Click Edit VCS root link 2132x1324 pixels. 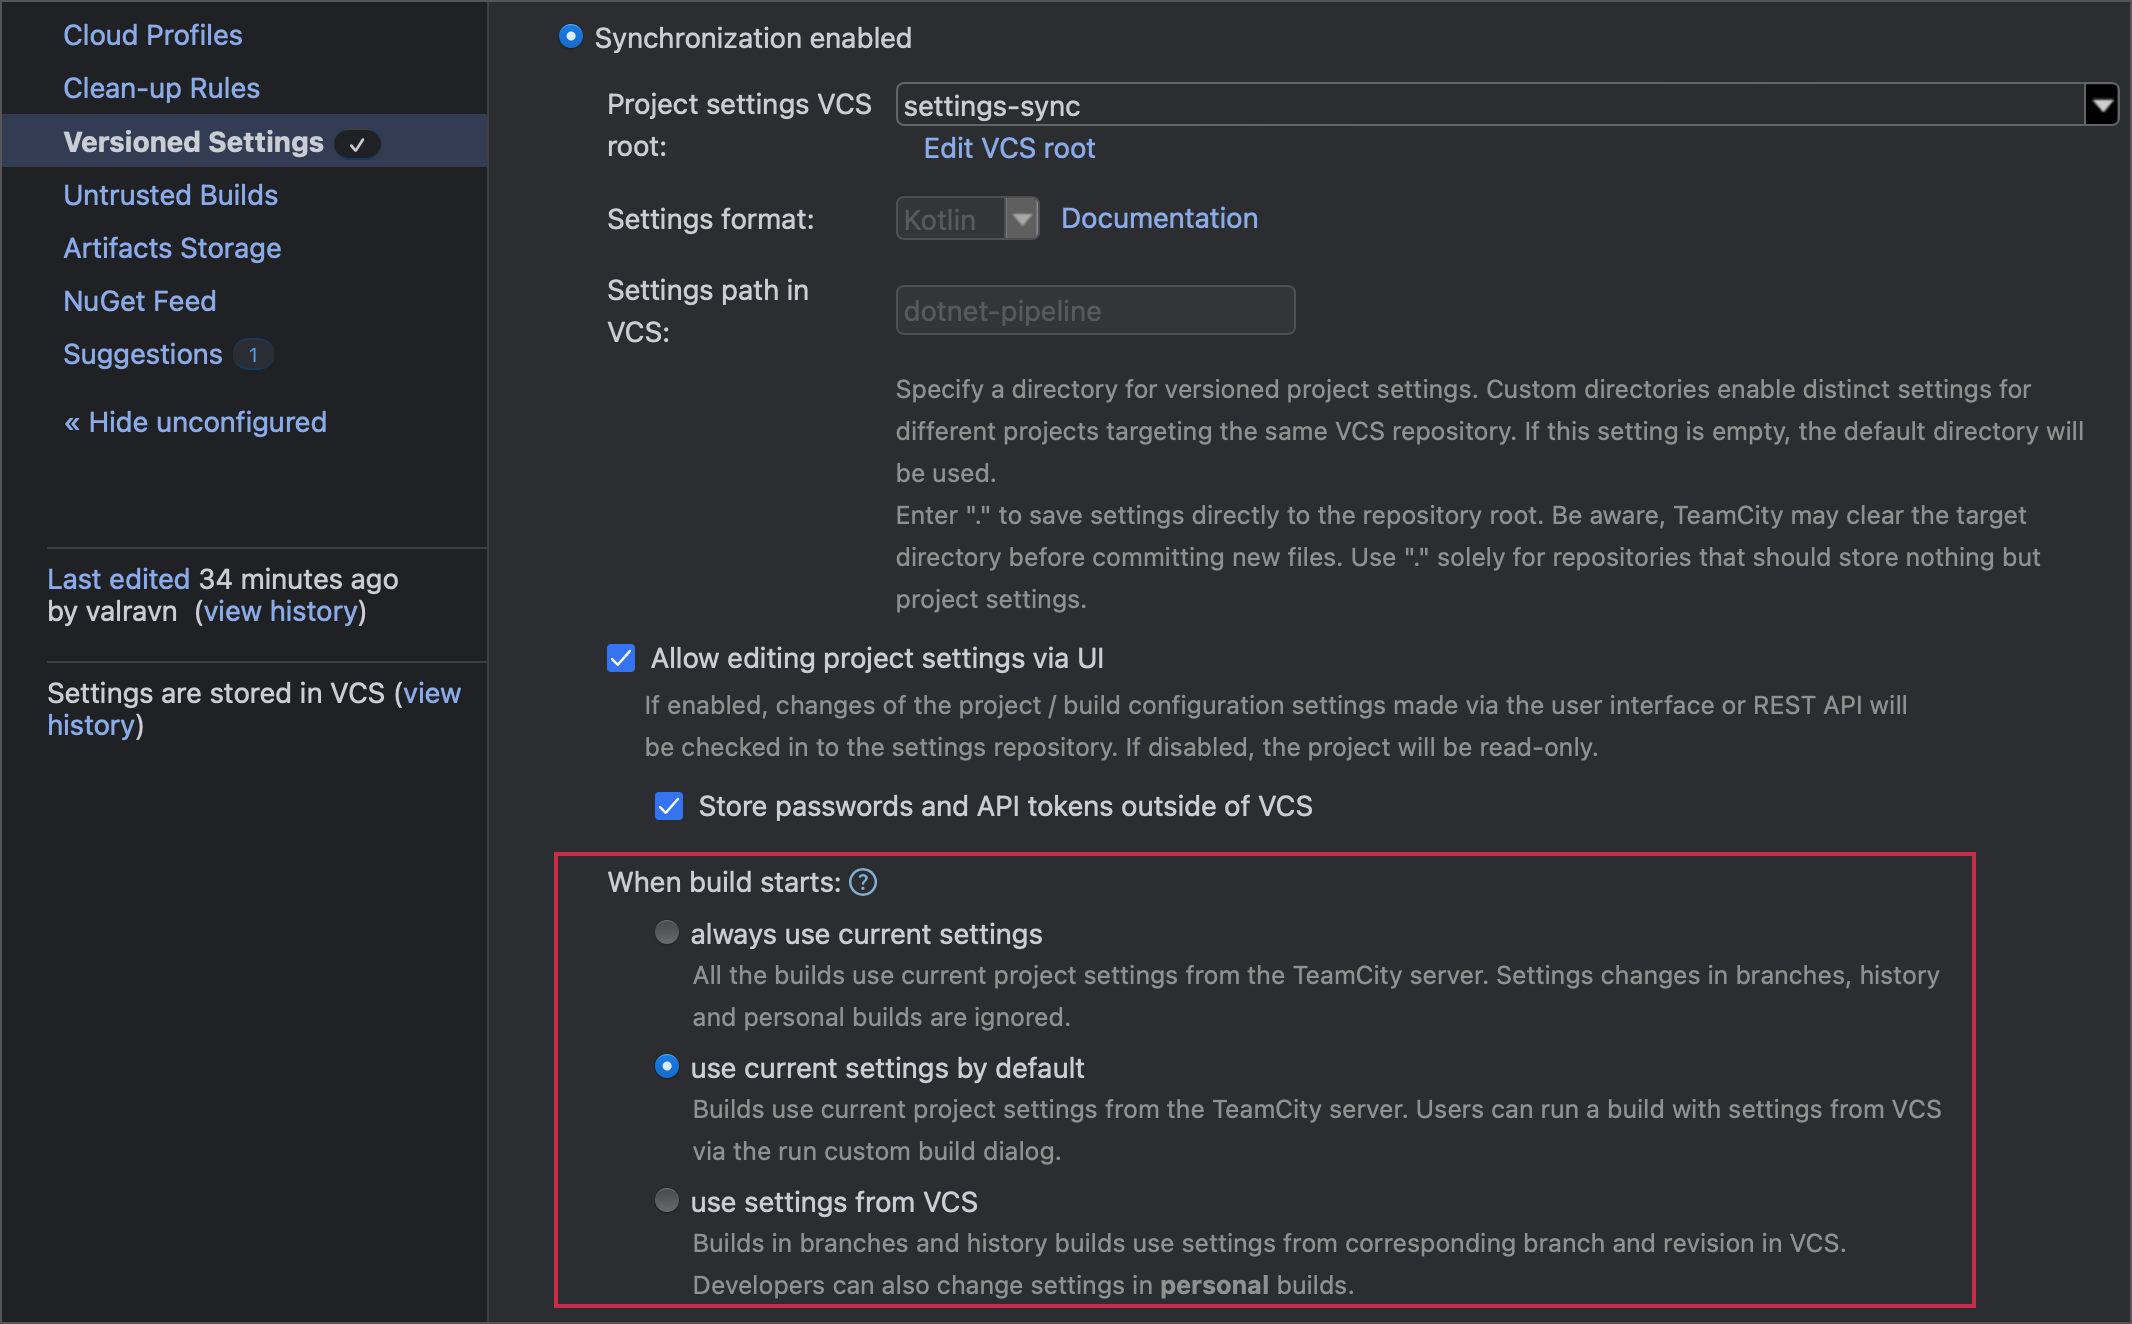click(1009, 148)
